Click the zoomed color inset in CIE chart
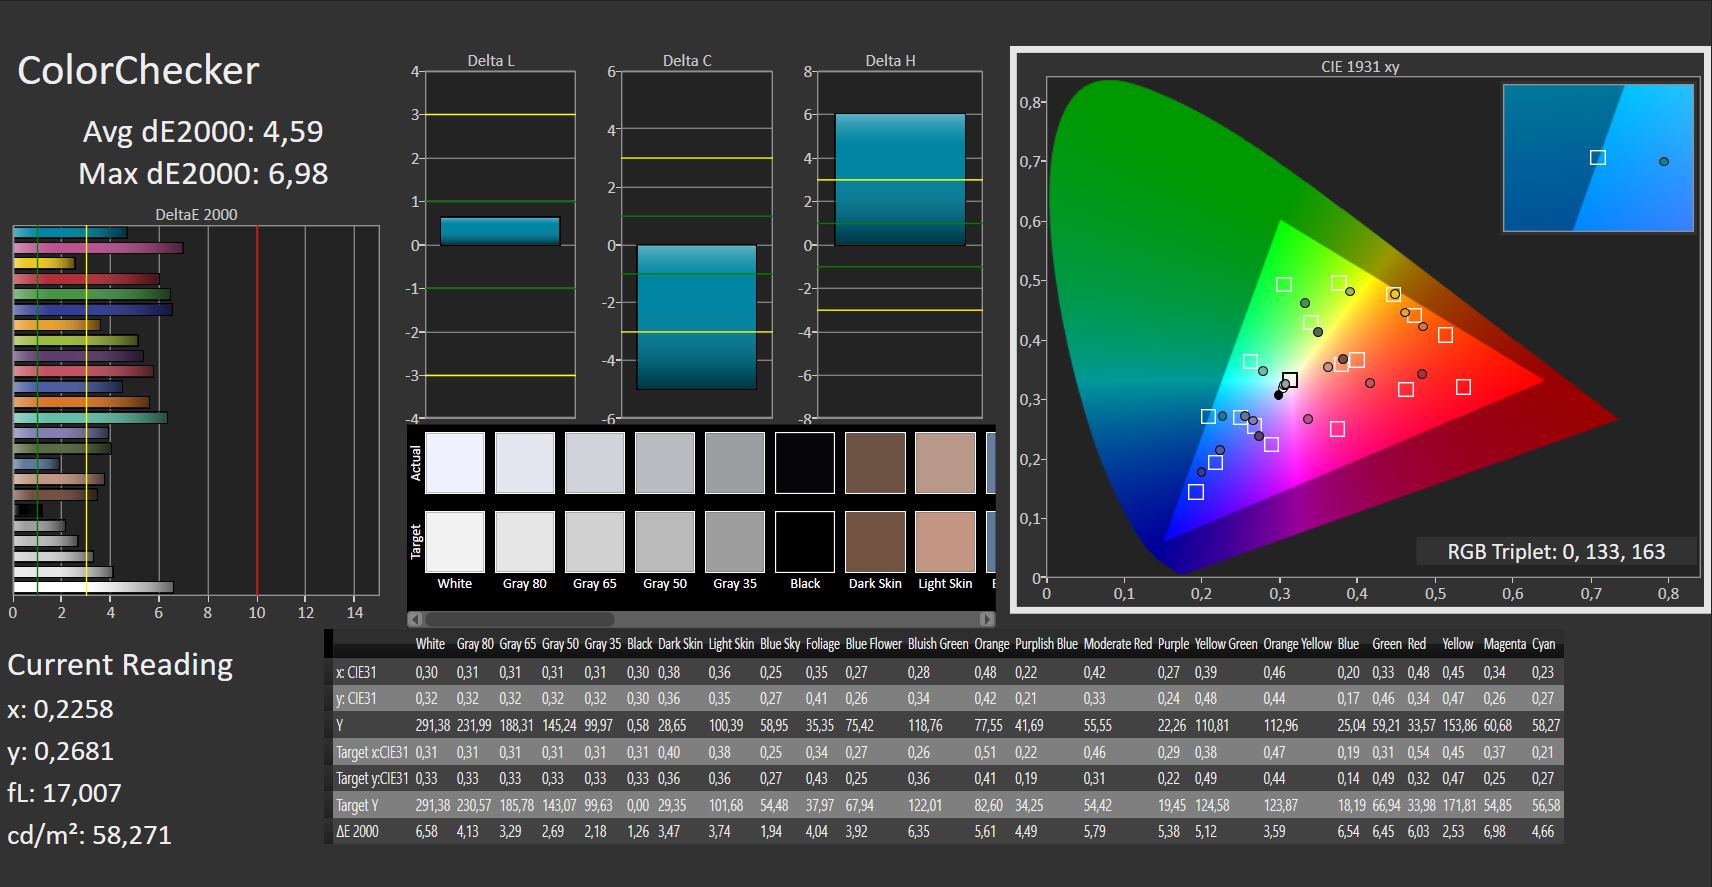1712x887 pixels. 1597,158
